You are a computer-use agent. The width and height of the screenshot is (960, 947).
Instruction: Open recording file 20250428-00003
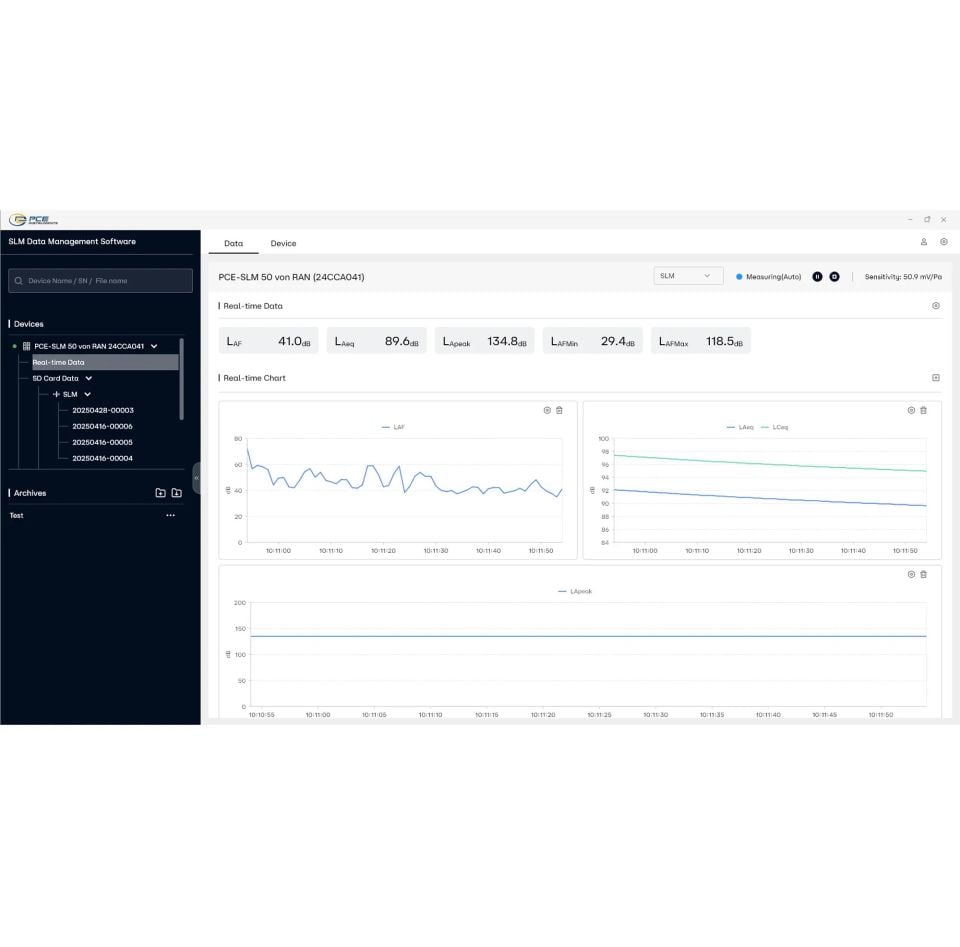102,410
